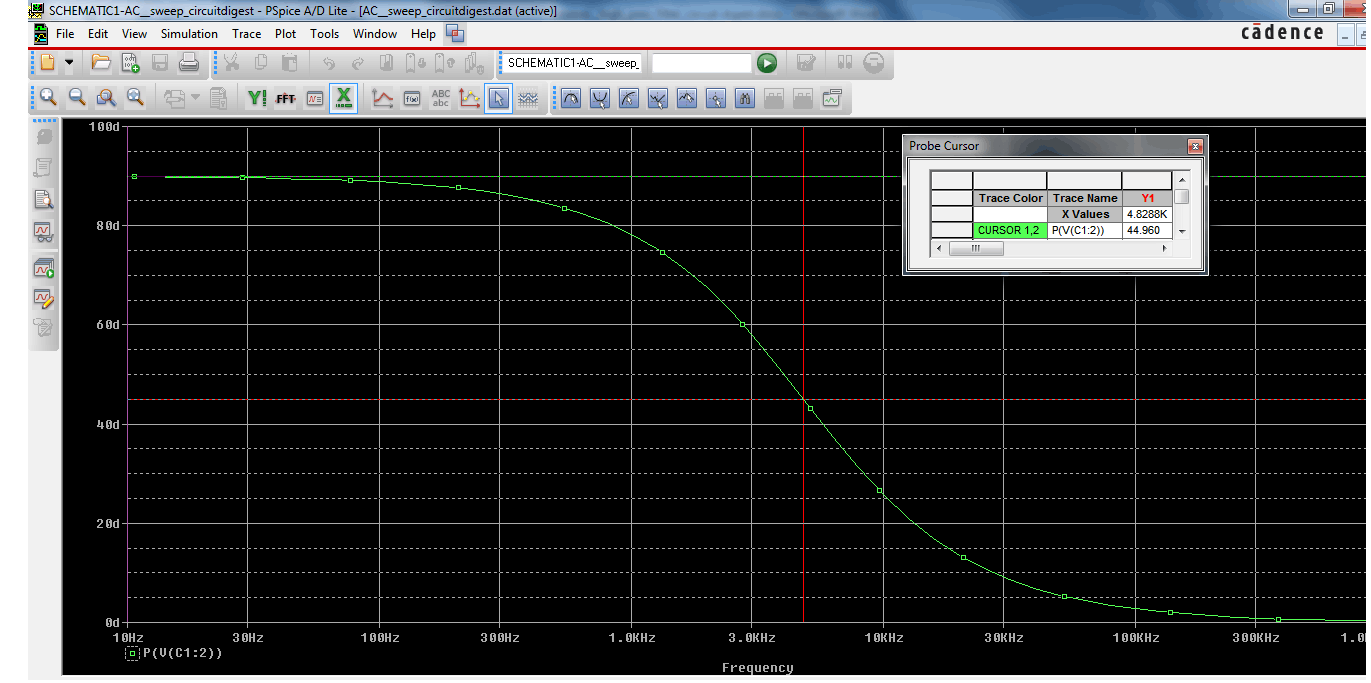Toggle Mark Data Points icon
This screenshot has width=1371, height=683.
[x=469, y=98]
